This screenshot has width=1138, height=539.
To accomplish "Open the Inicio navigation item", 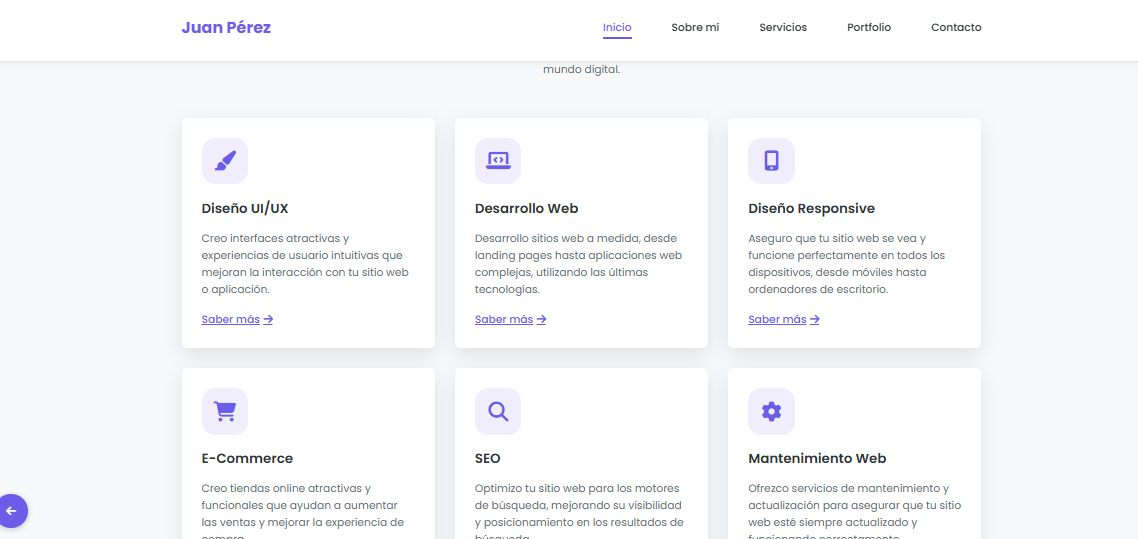I will (617, 28).
